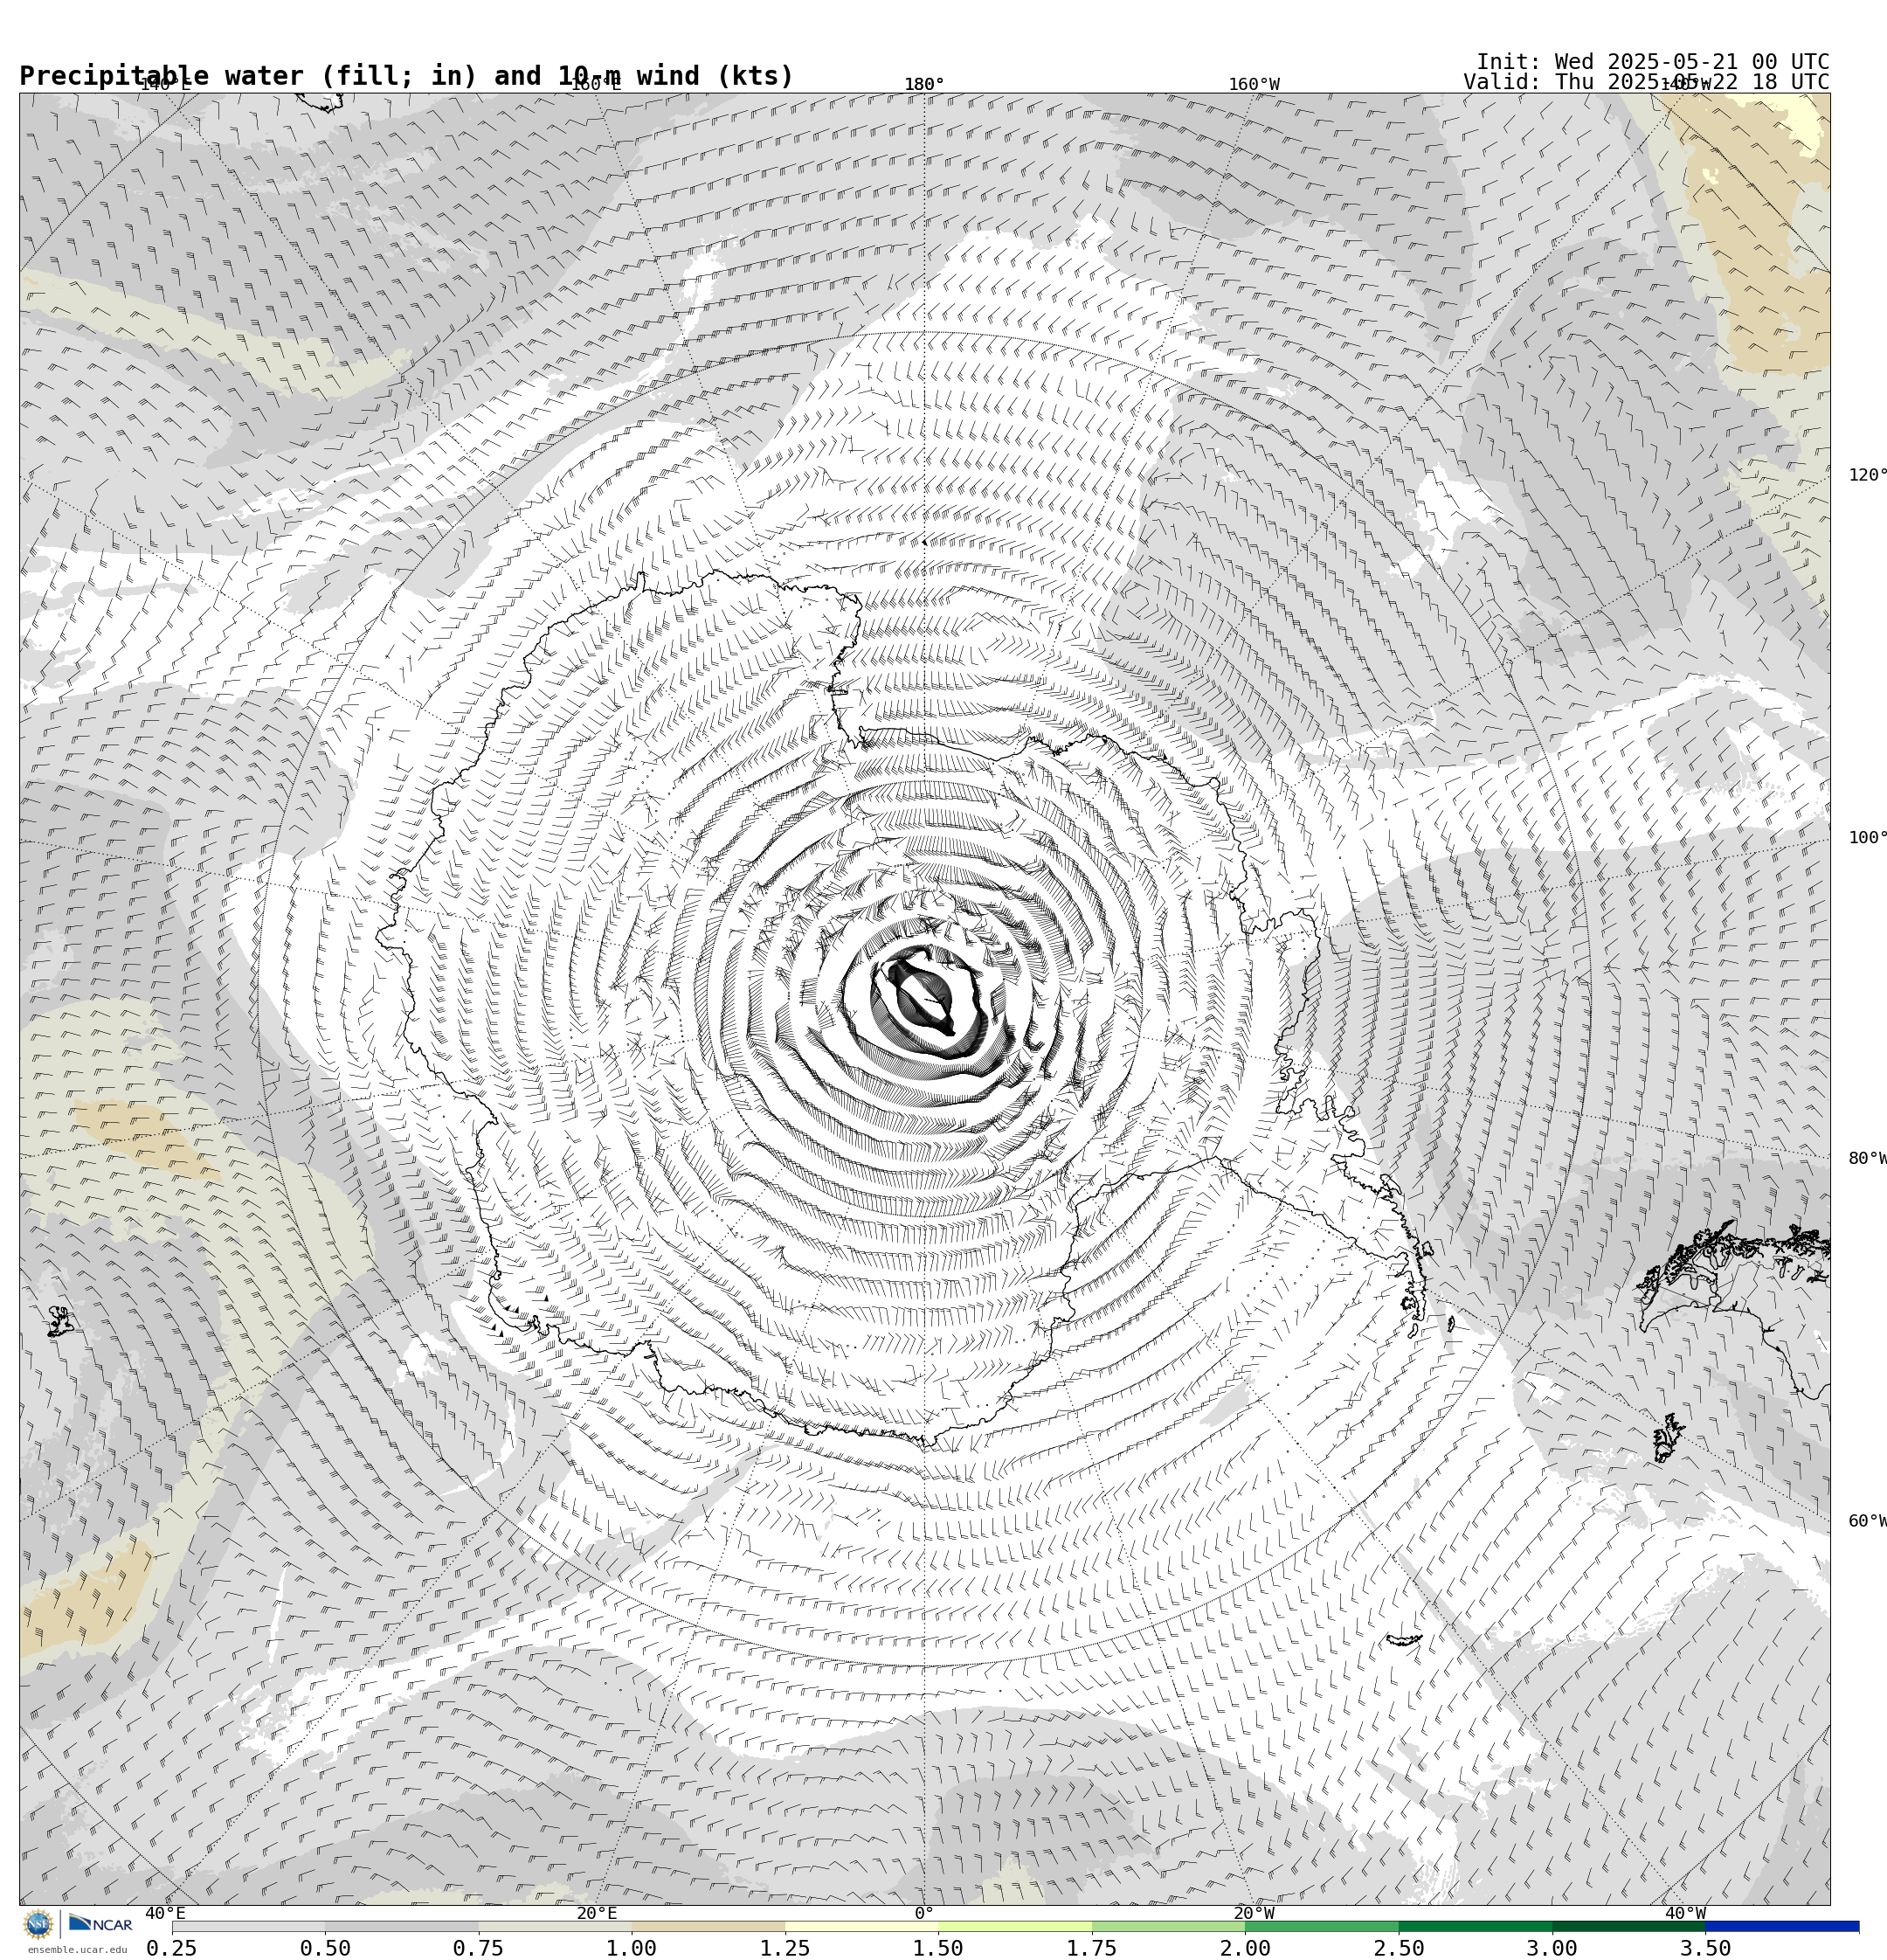Open the ensemble.ucar.edu link text
Viewport: 1887px width, 1960px height.
coord(77,1949)
